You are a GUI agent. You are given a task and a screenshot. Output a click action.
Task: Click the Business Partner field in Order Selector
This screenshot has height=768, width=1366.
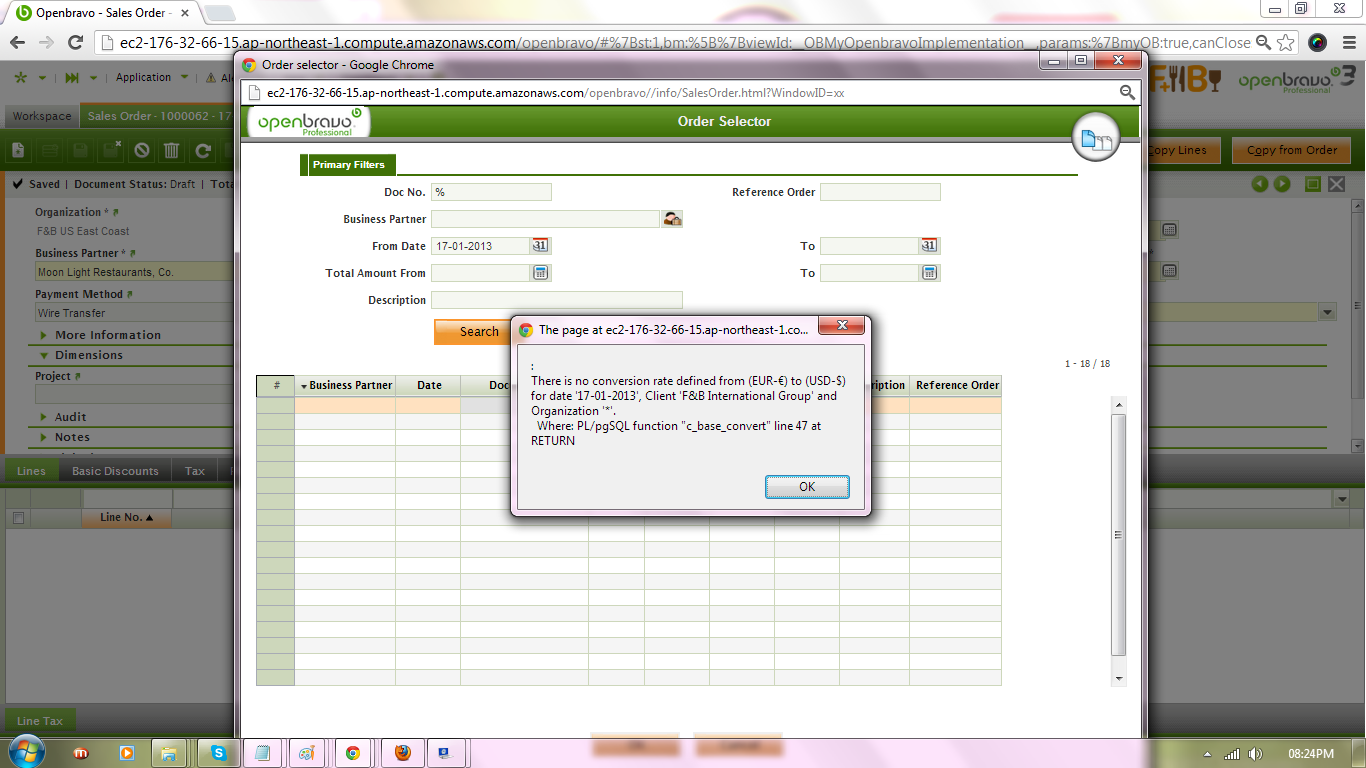pyautogui.click(x=545, y=219)
